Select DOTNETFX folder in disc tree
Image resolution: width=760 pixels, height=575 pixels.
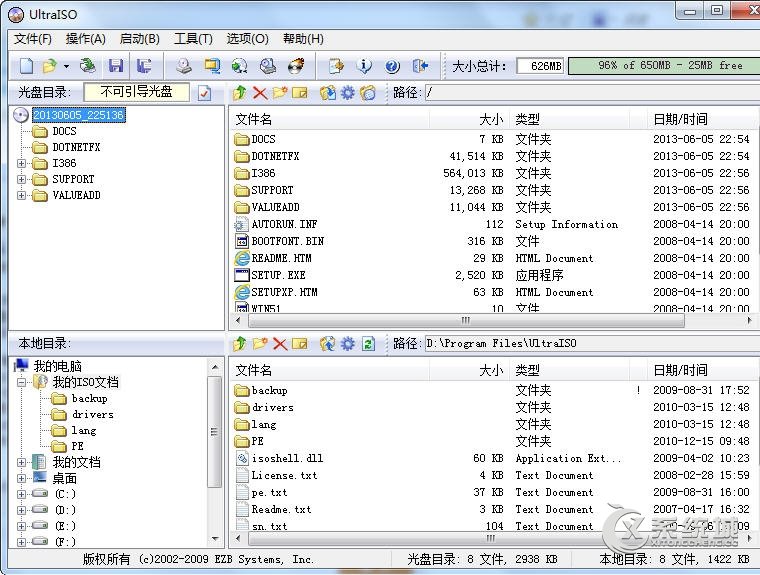click(76, 147)
